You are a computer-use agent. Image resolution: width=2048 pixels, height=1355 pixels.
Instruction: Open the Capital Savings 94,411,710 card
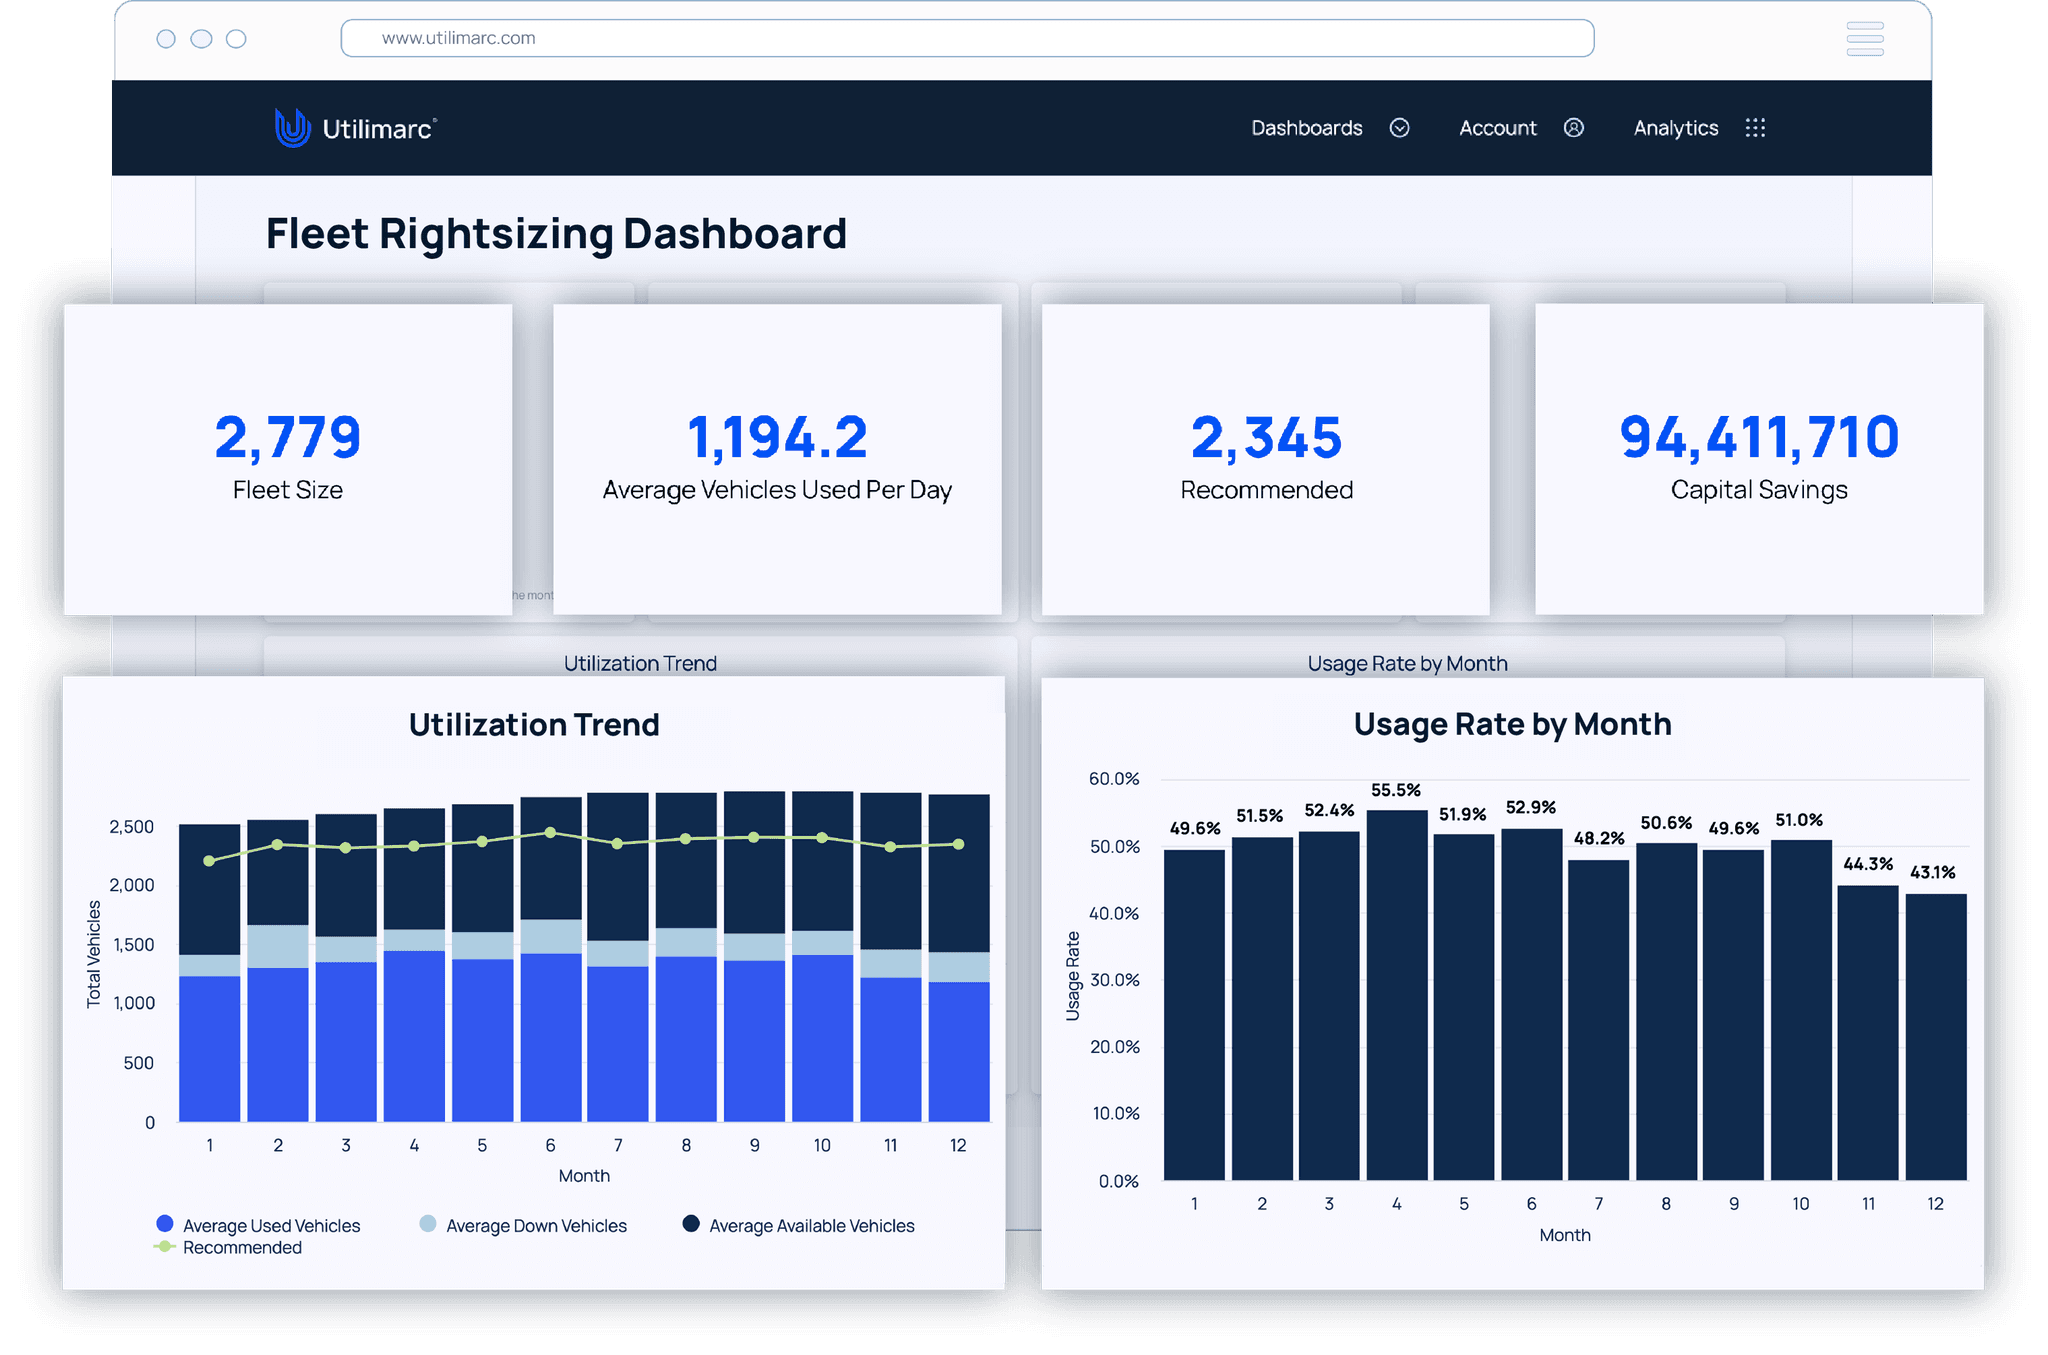(x=1758, y=458)
